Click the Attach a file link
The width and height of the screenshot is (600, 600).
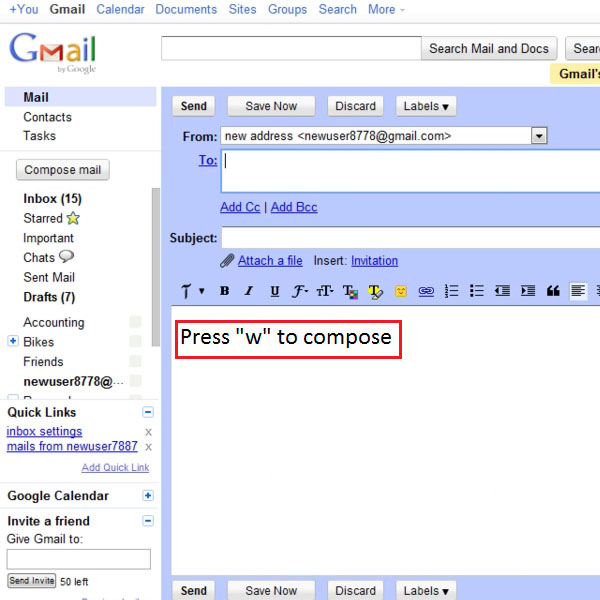pos(270,261)
